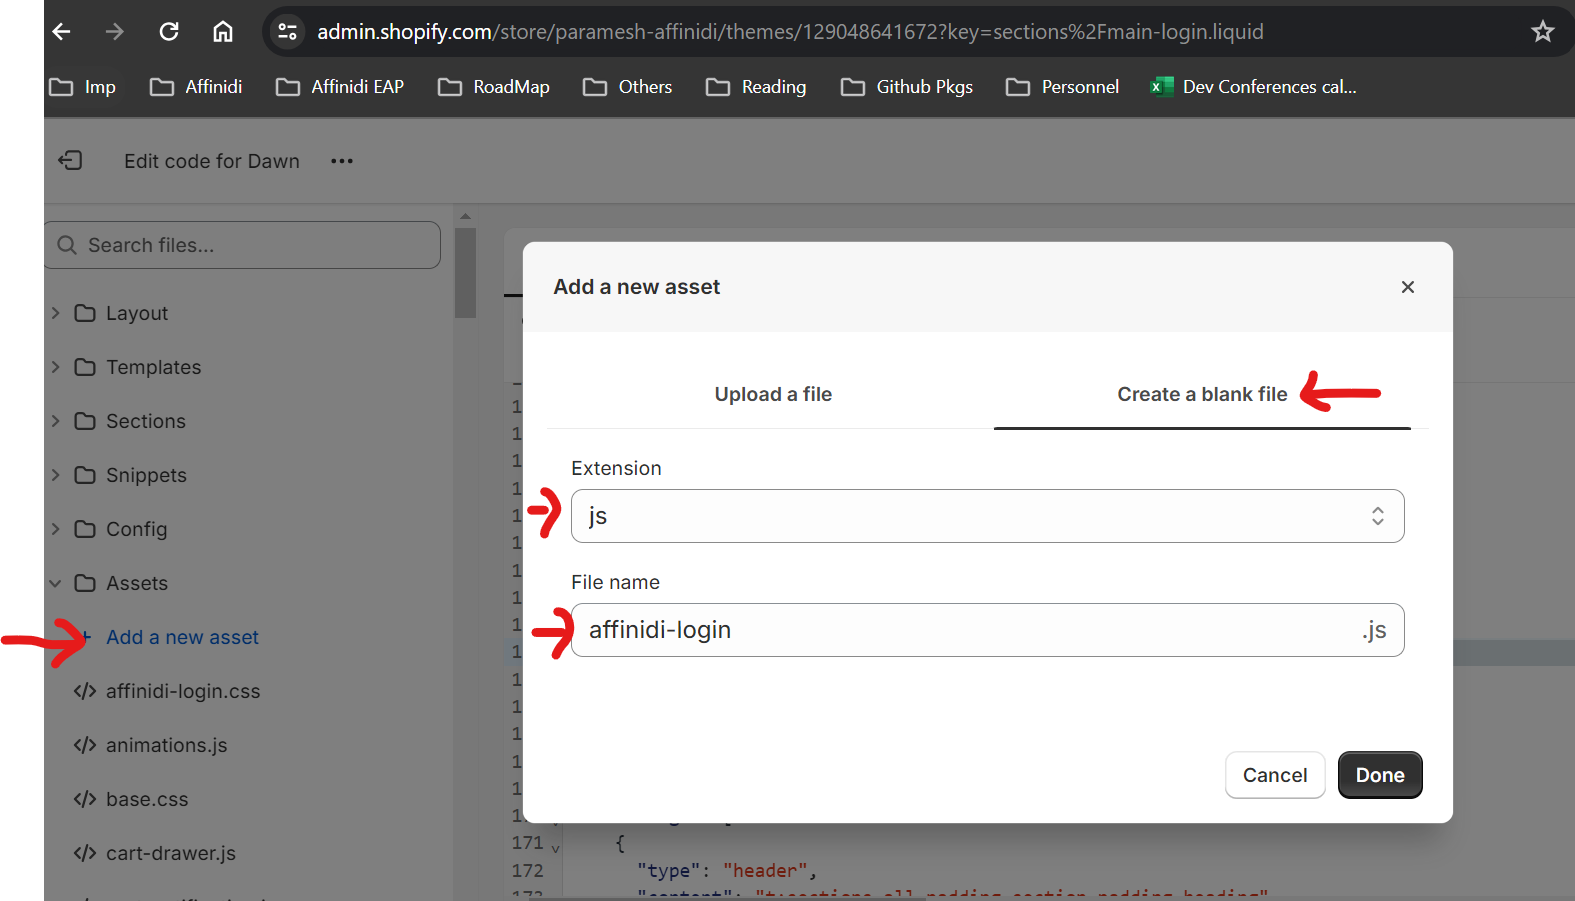Click the address bar URL
The width and height of the screenshot is (1575, 901).
pos(790,32)
